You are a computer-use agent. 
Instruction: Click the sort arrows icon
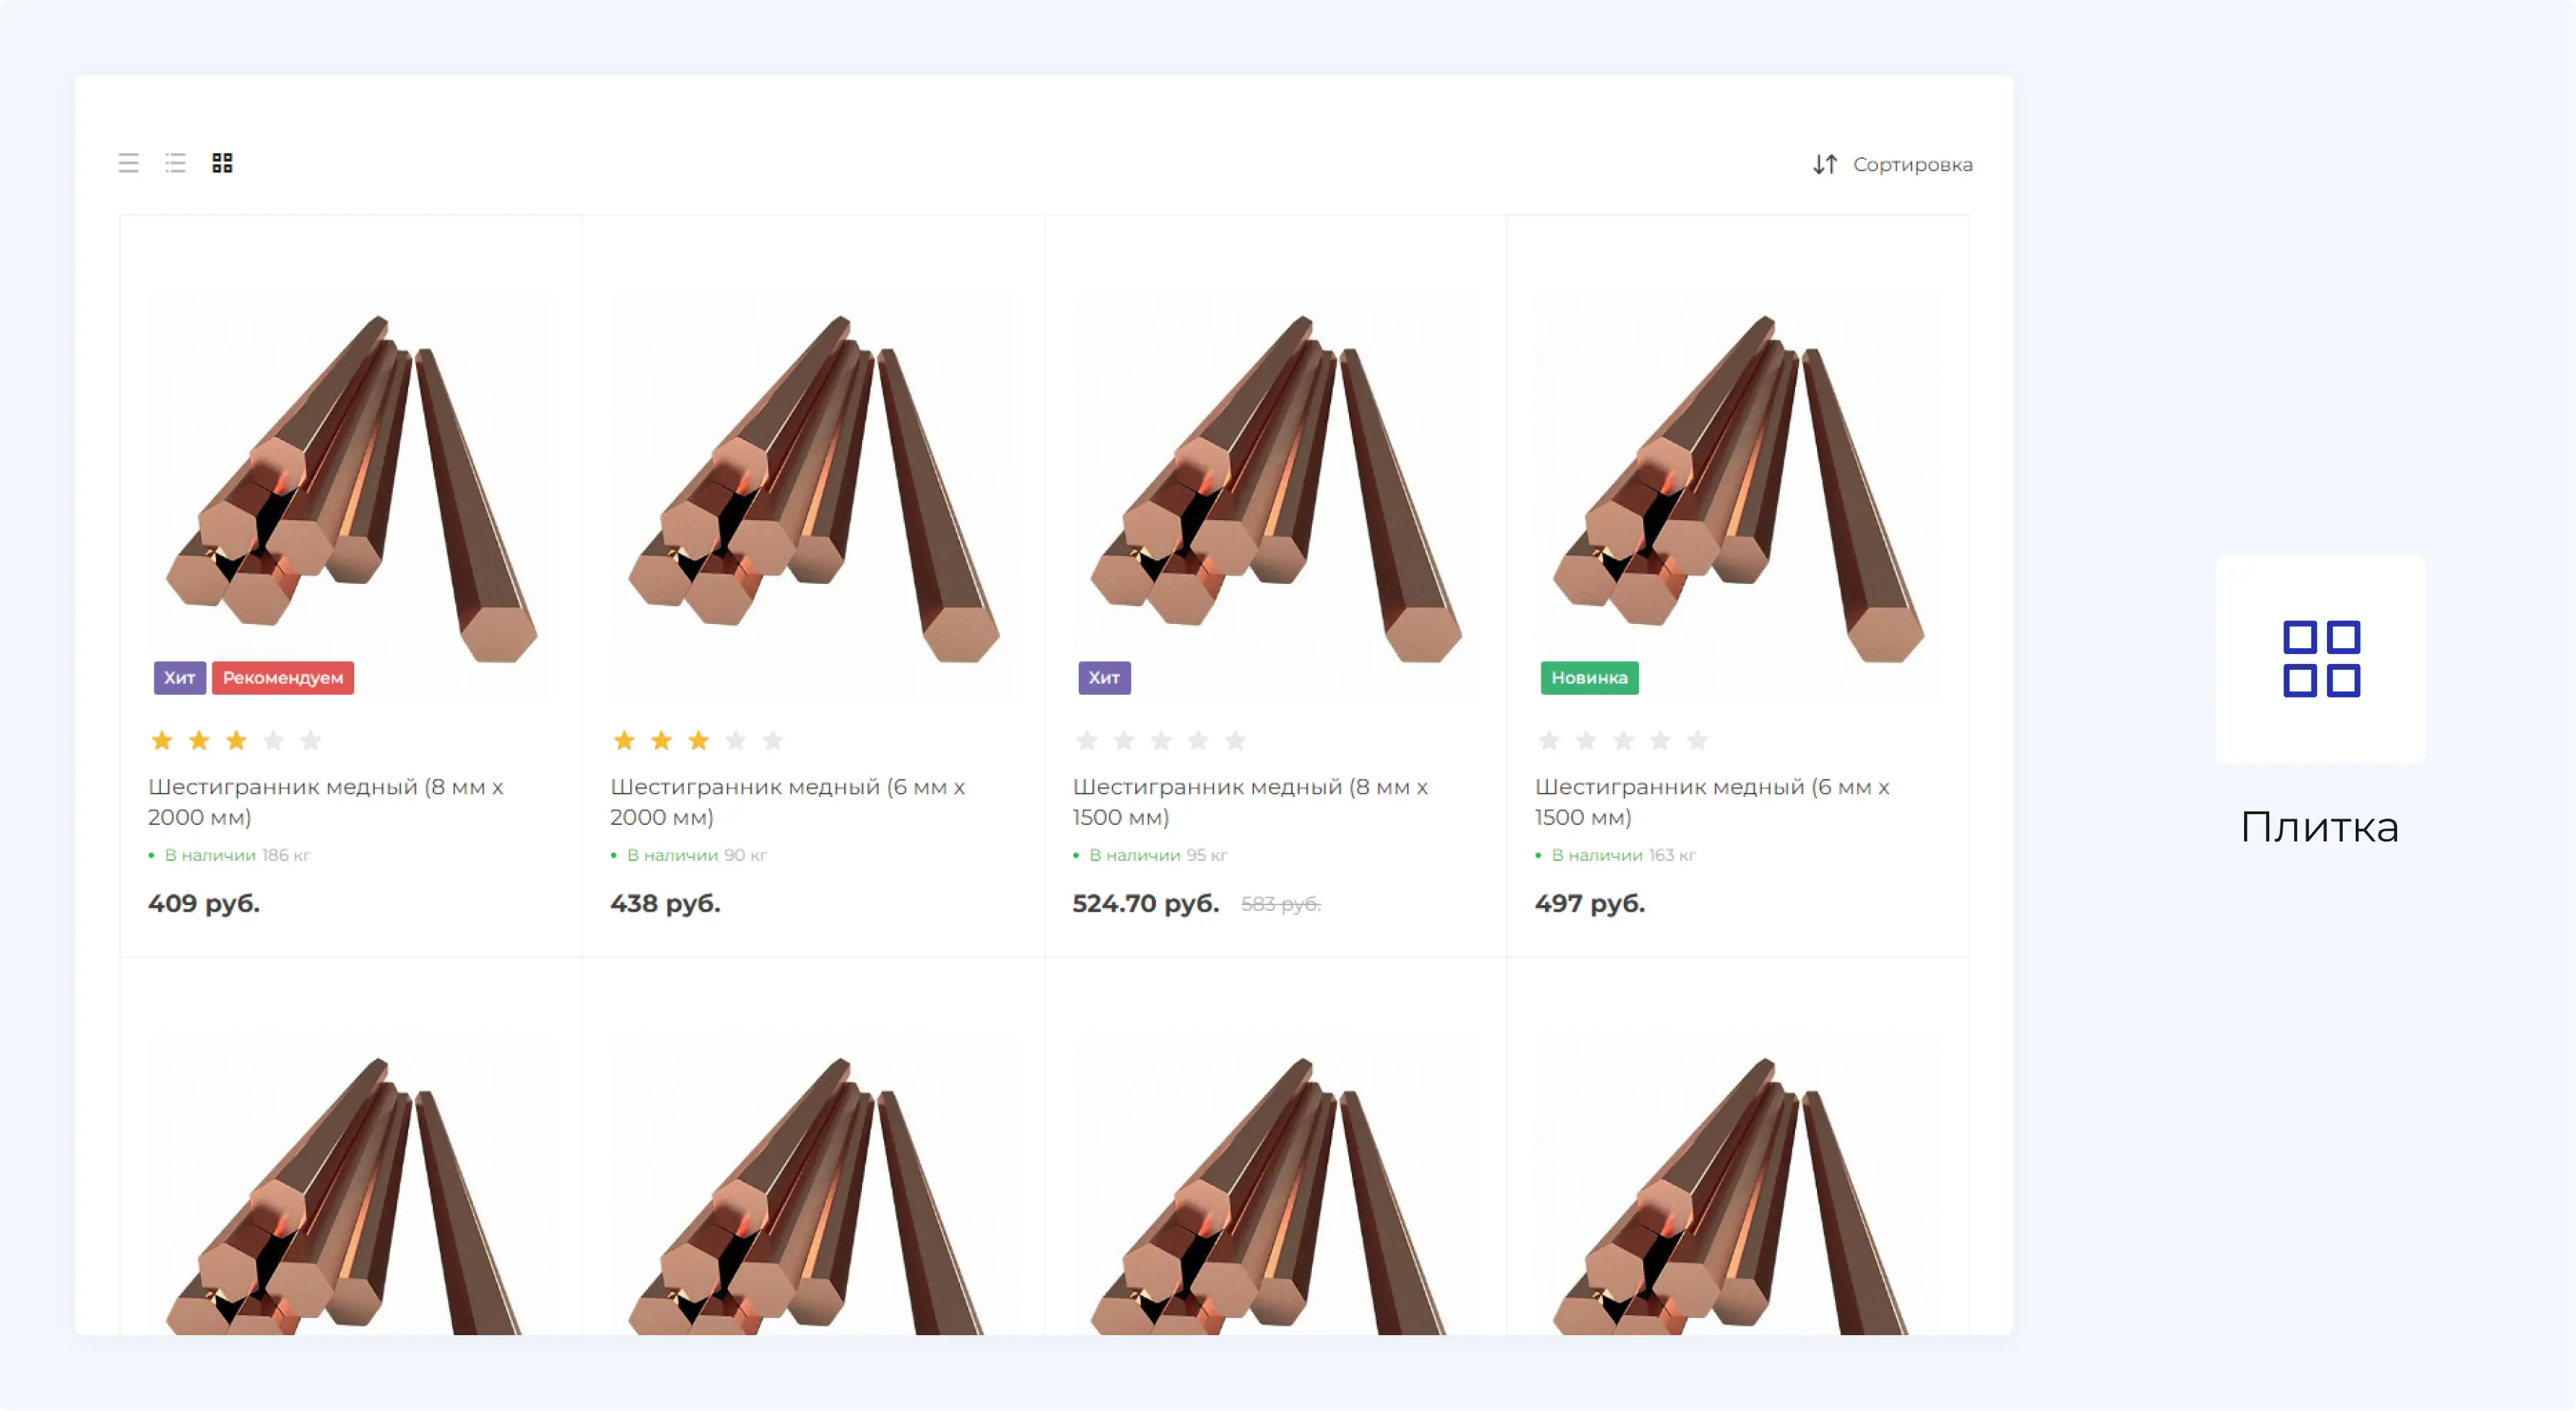1825,164
